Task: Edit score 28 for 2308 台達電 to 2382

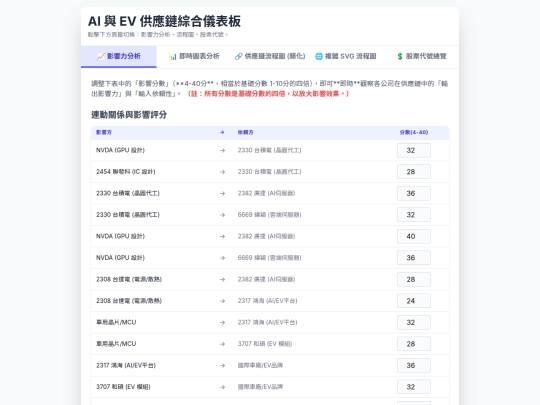Action: pyautogui.click(x=414, y=280)
